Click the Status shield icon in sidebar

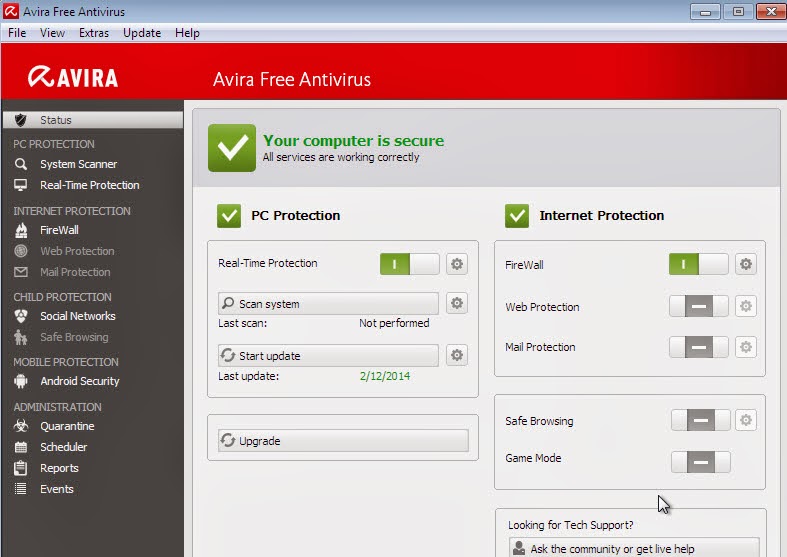pyautogui.click(x=21, y=120)
